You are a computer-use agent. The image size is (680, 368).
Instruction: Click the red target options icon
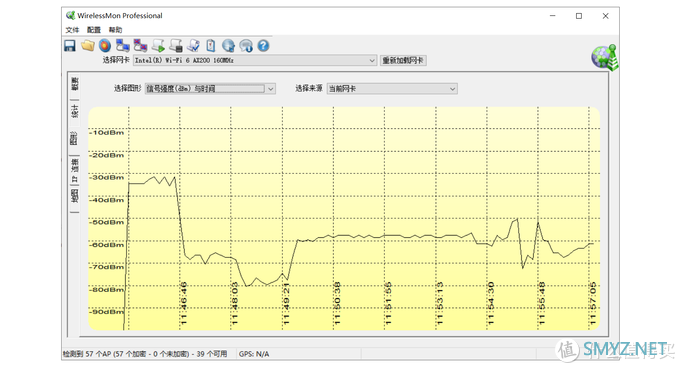coord(105,46)
